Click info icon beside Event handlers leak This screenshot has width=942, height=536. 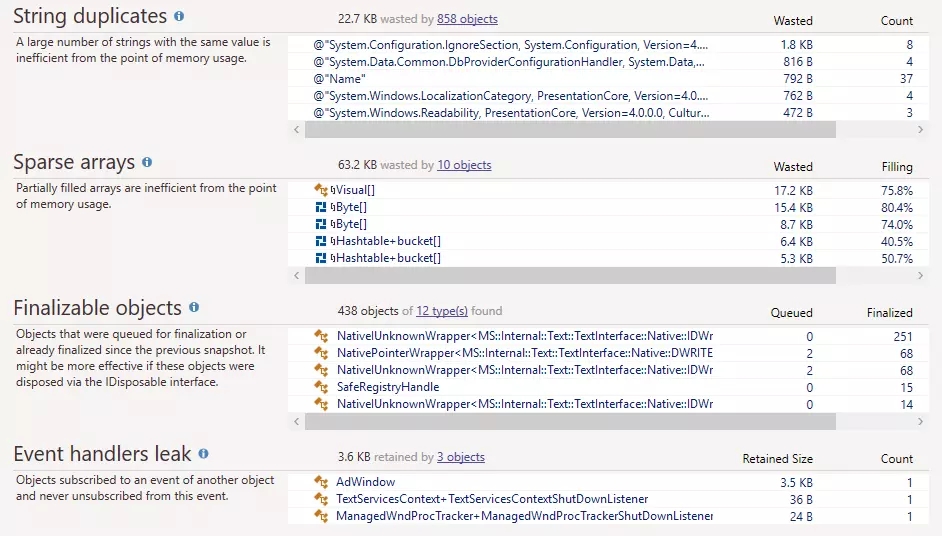[x=203, y=454]
